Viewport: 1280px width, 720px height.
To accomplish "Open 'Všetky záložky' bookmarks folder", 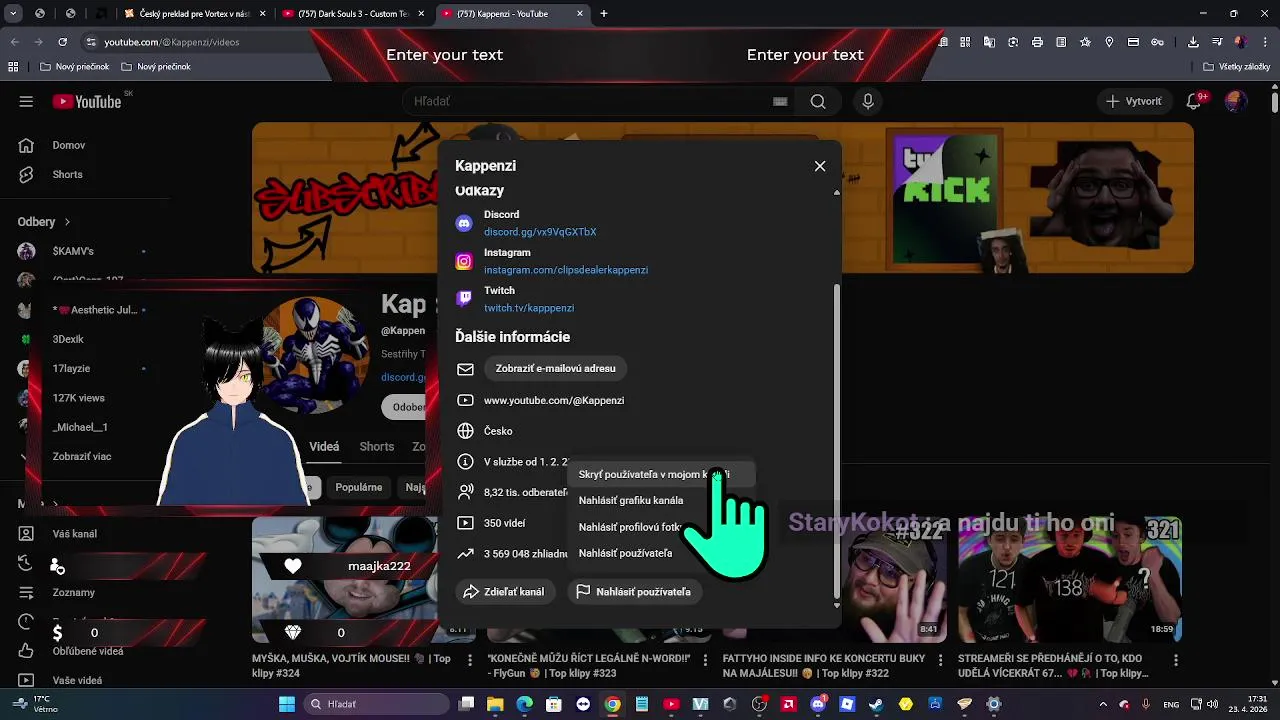I will pyautogui.click(x=1236, y=67).
